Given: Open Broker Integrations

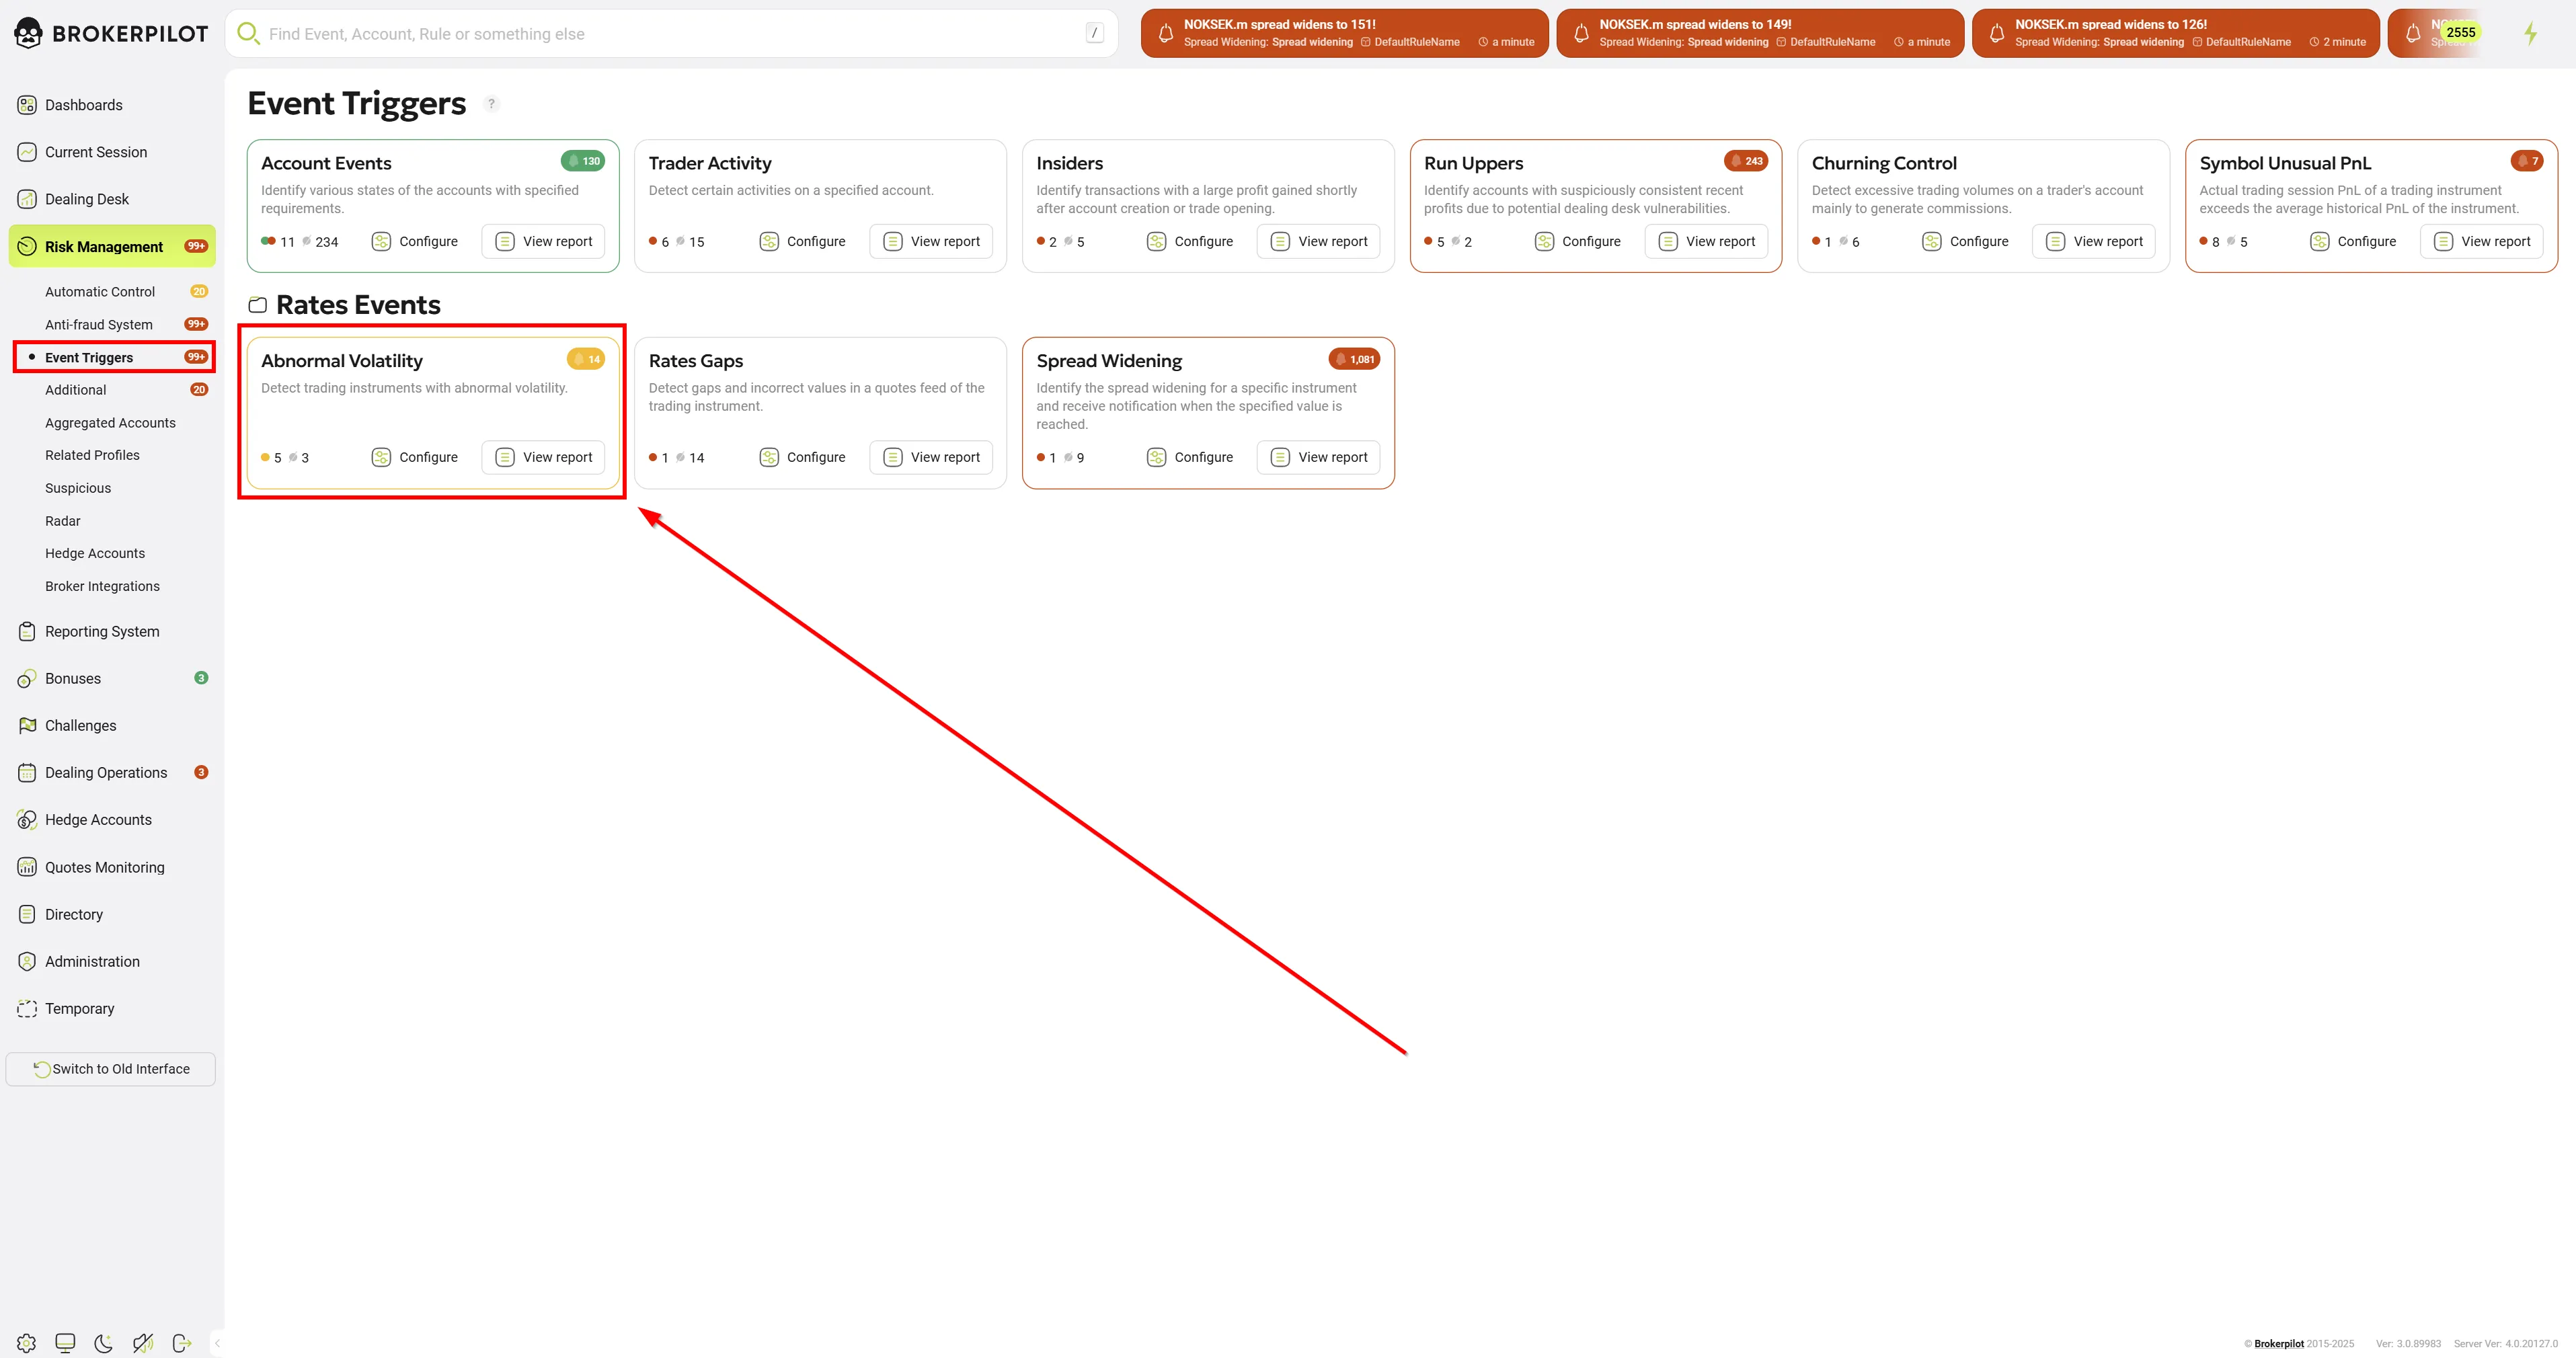Looking at the screenshot, I should (x=102, y=586).
